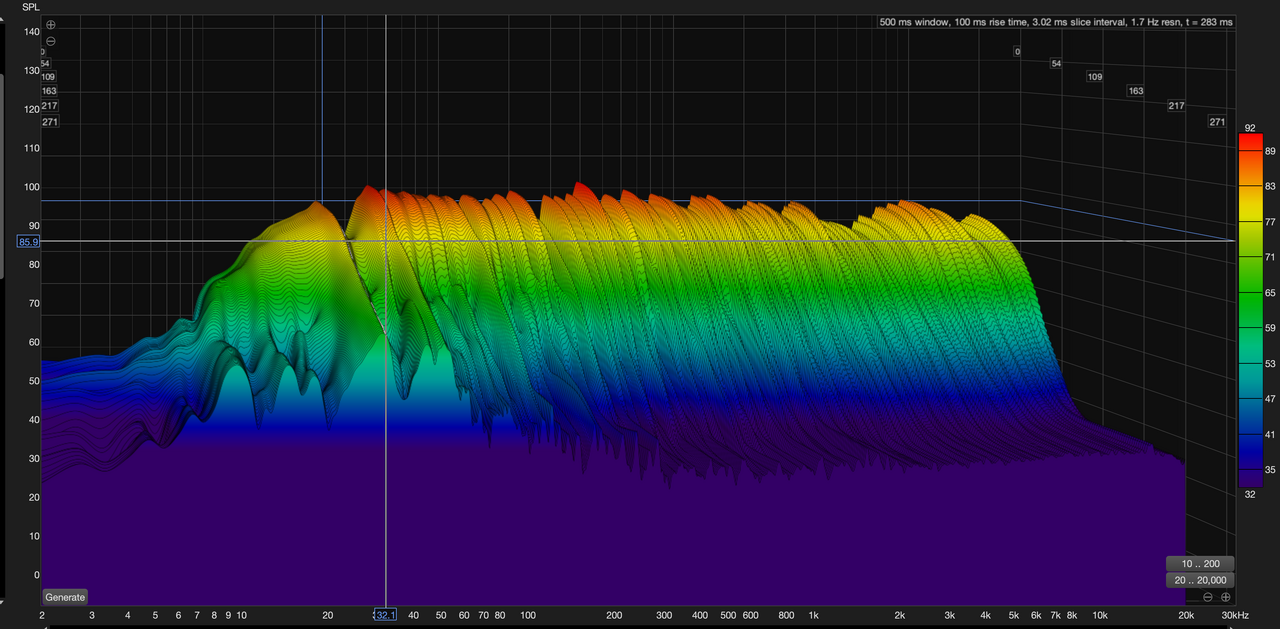
Task: Set frequency range to 10 .. 200
Action: pos(1200,564)
